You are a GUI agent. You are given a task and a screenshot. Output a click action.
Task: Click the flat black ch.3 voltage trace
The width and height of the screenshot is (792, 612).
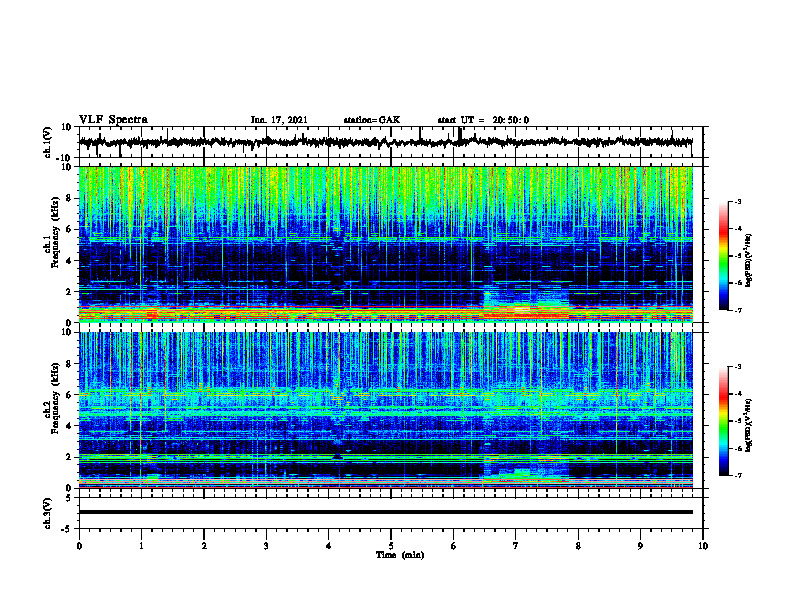pos(386,512)
